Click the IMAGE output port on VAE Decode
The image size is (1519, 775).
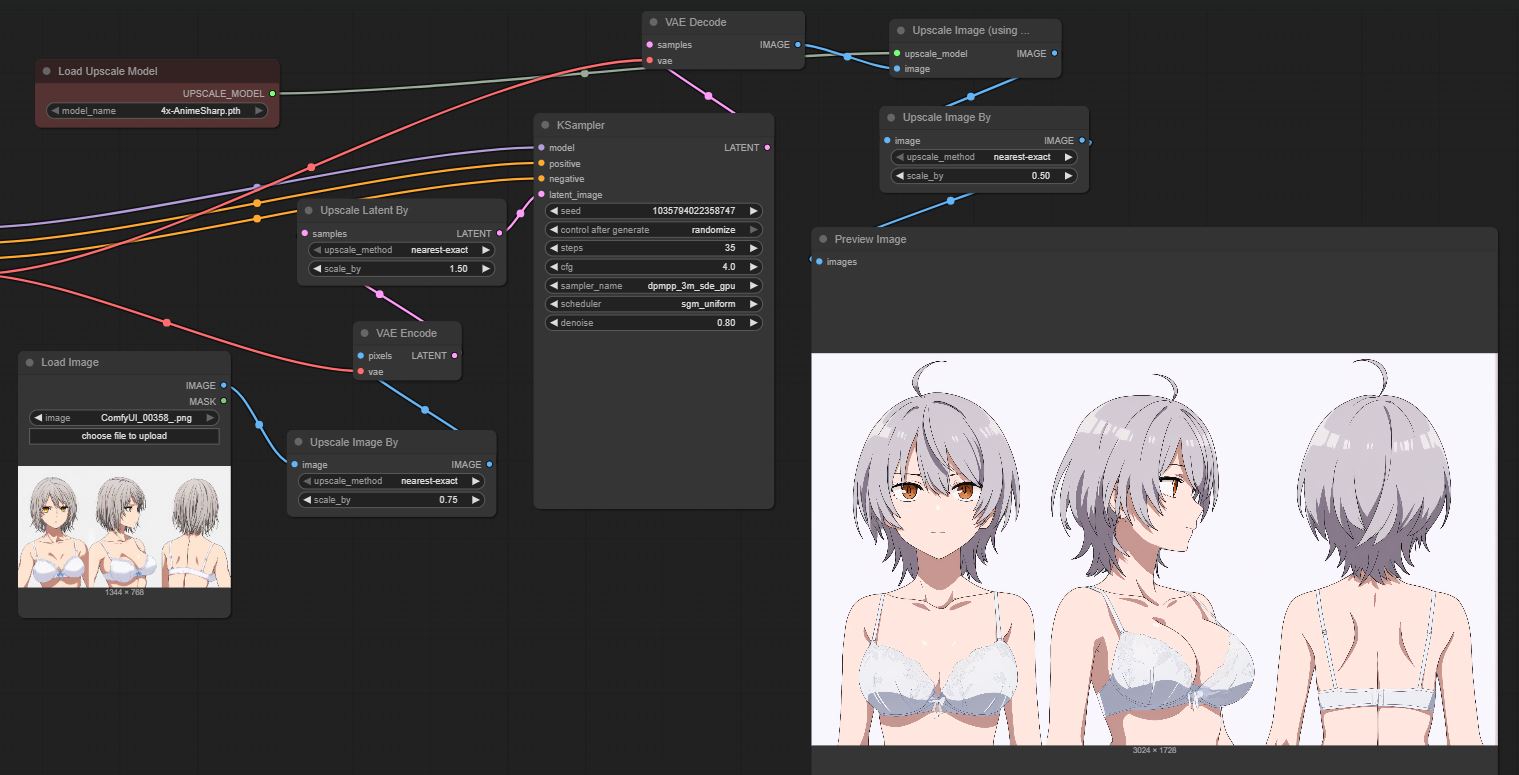tap(797, 45)
